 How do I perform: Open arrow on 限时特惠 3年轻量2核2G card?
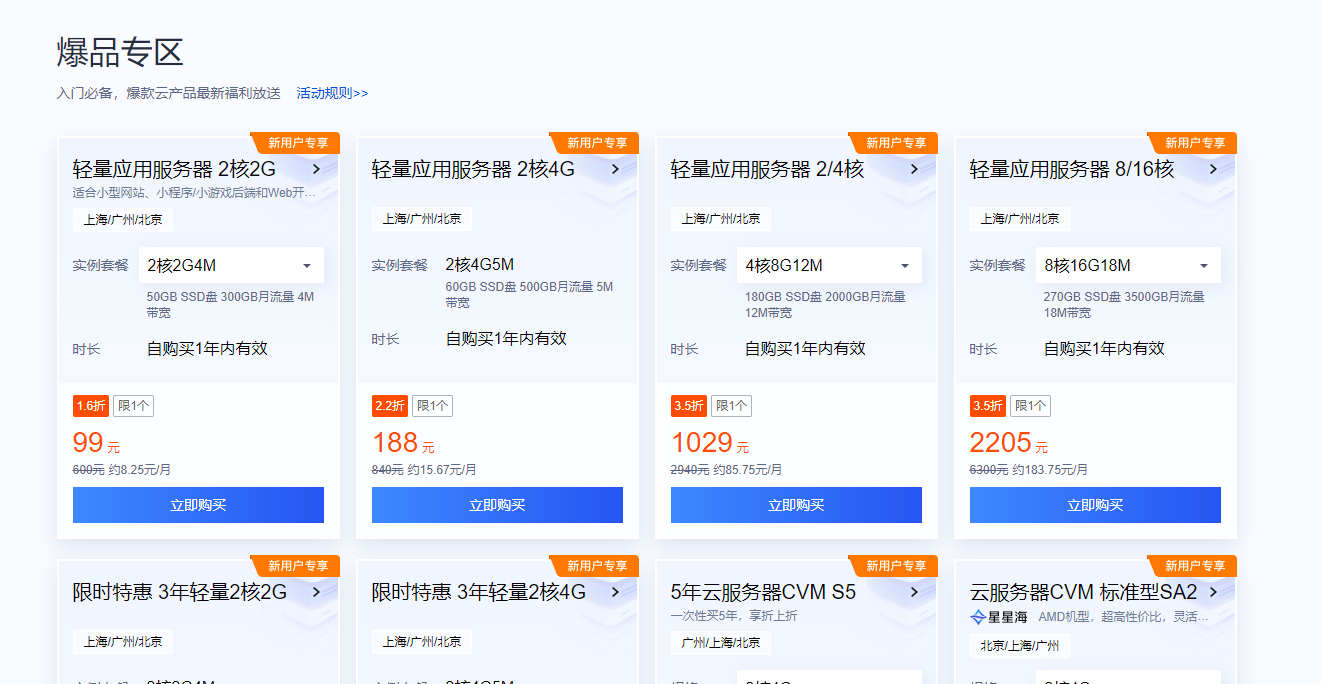(x=317, y=592)
